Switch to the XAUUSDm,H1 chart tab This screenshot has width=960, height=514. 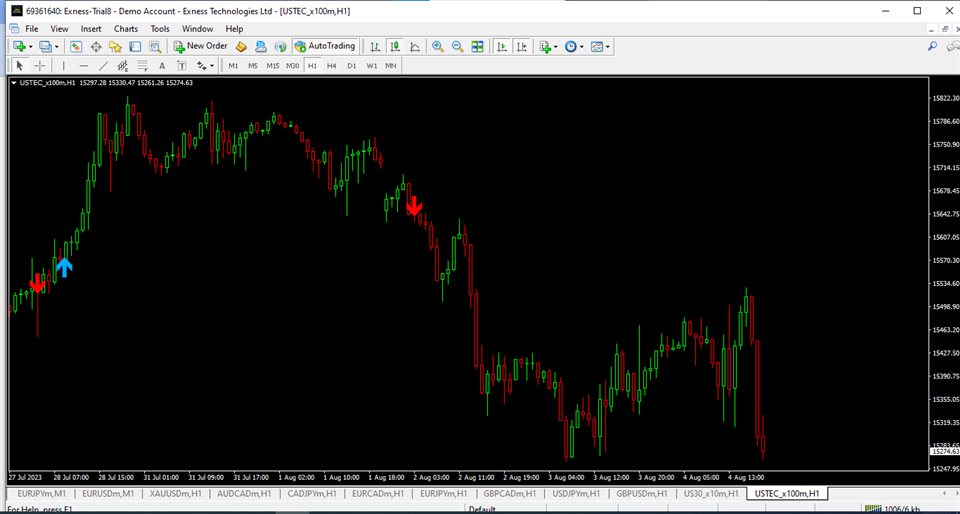point(176,493)
